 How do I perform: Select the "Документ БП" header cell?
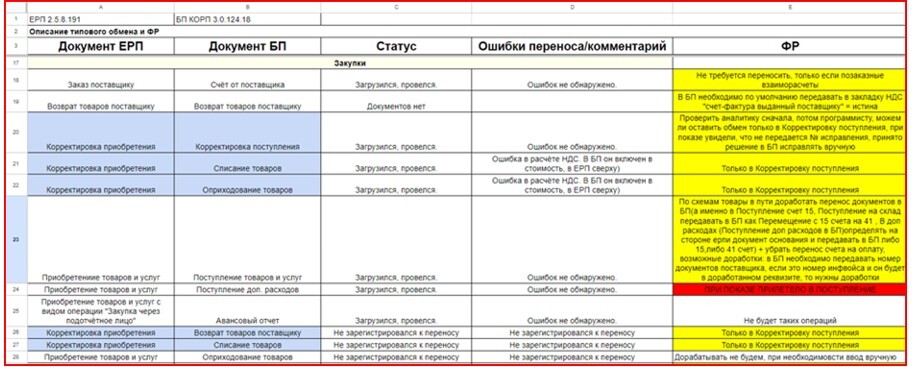tap(247, 47)
